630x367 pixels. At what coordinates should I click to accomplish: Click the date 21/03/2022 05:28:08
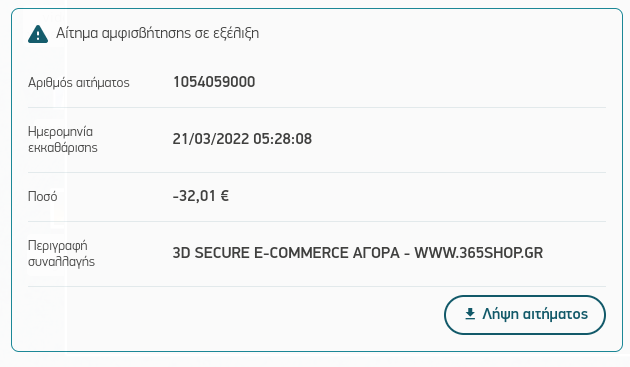pos(242,139)
